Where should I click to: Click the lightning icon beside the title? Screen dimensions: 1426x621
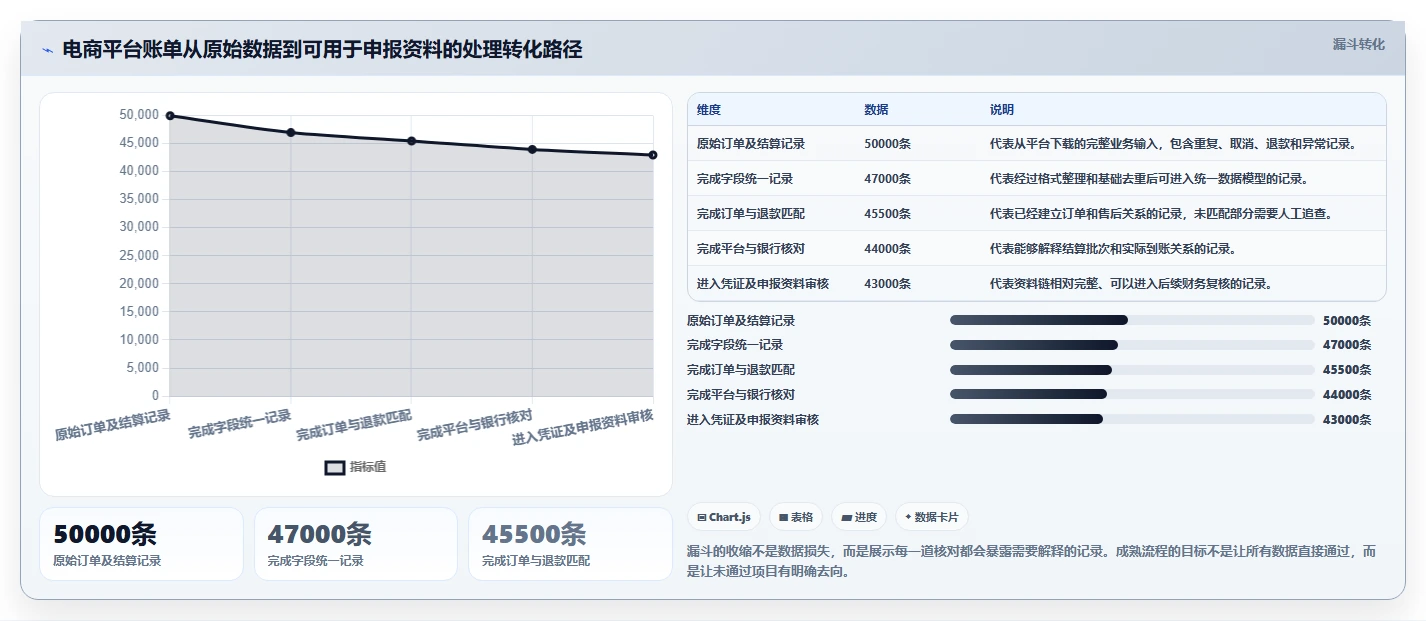click(x=47, y=50)
